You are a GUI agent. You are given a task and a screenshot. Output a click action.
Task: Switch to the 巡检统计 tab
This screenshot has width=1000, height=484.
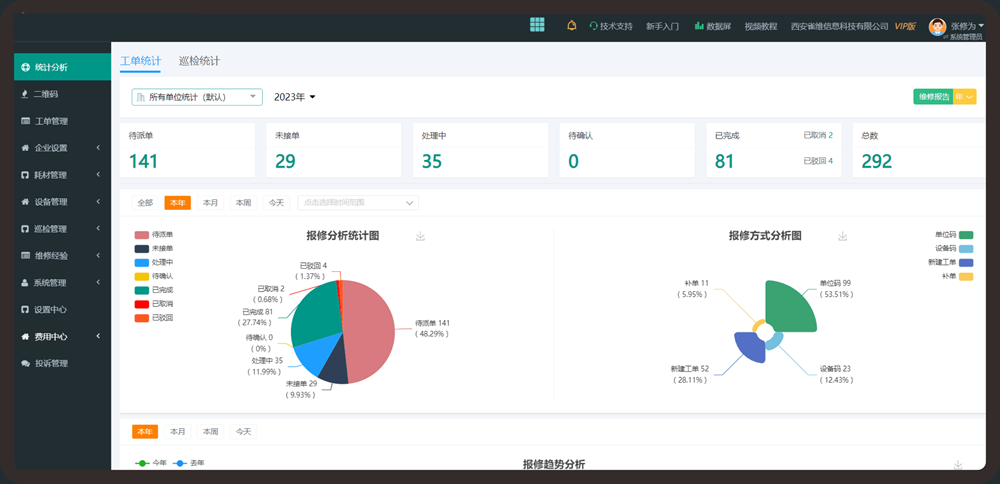pyautogui.click(x=199, y=61)
